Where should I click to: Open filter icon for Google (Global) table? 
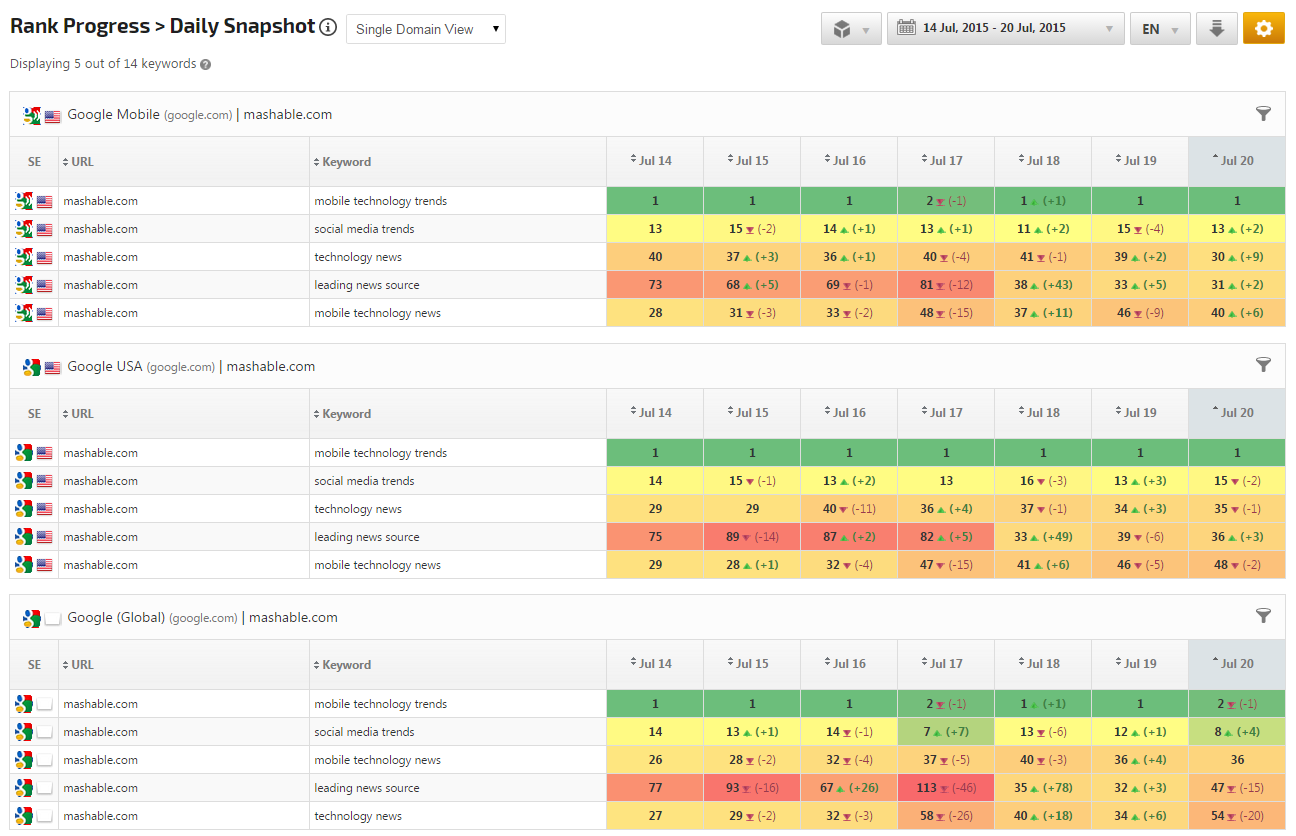(1263, 616)
